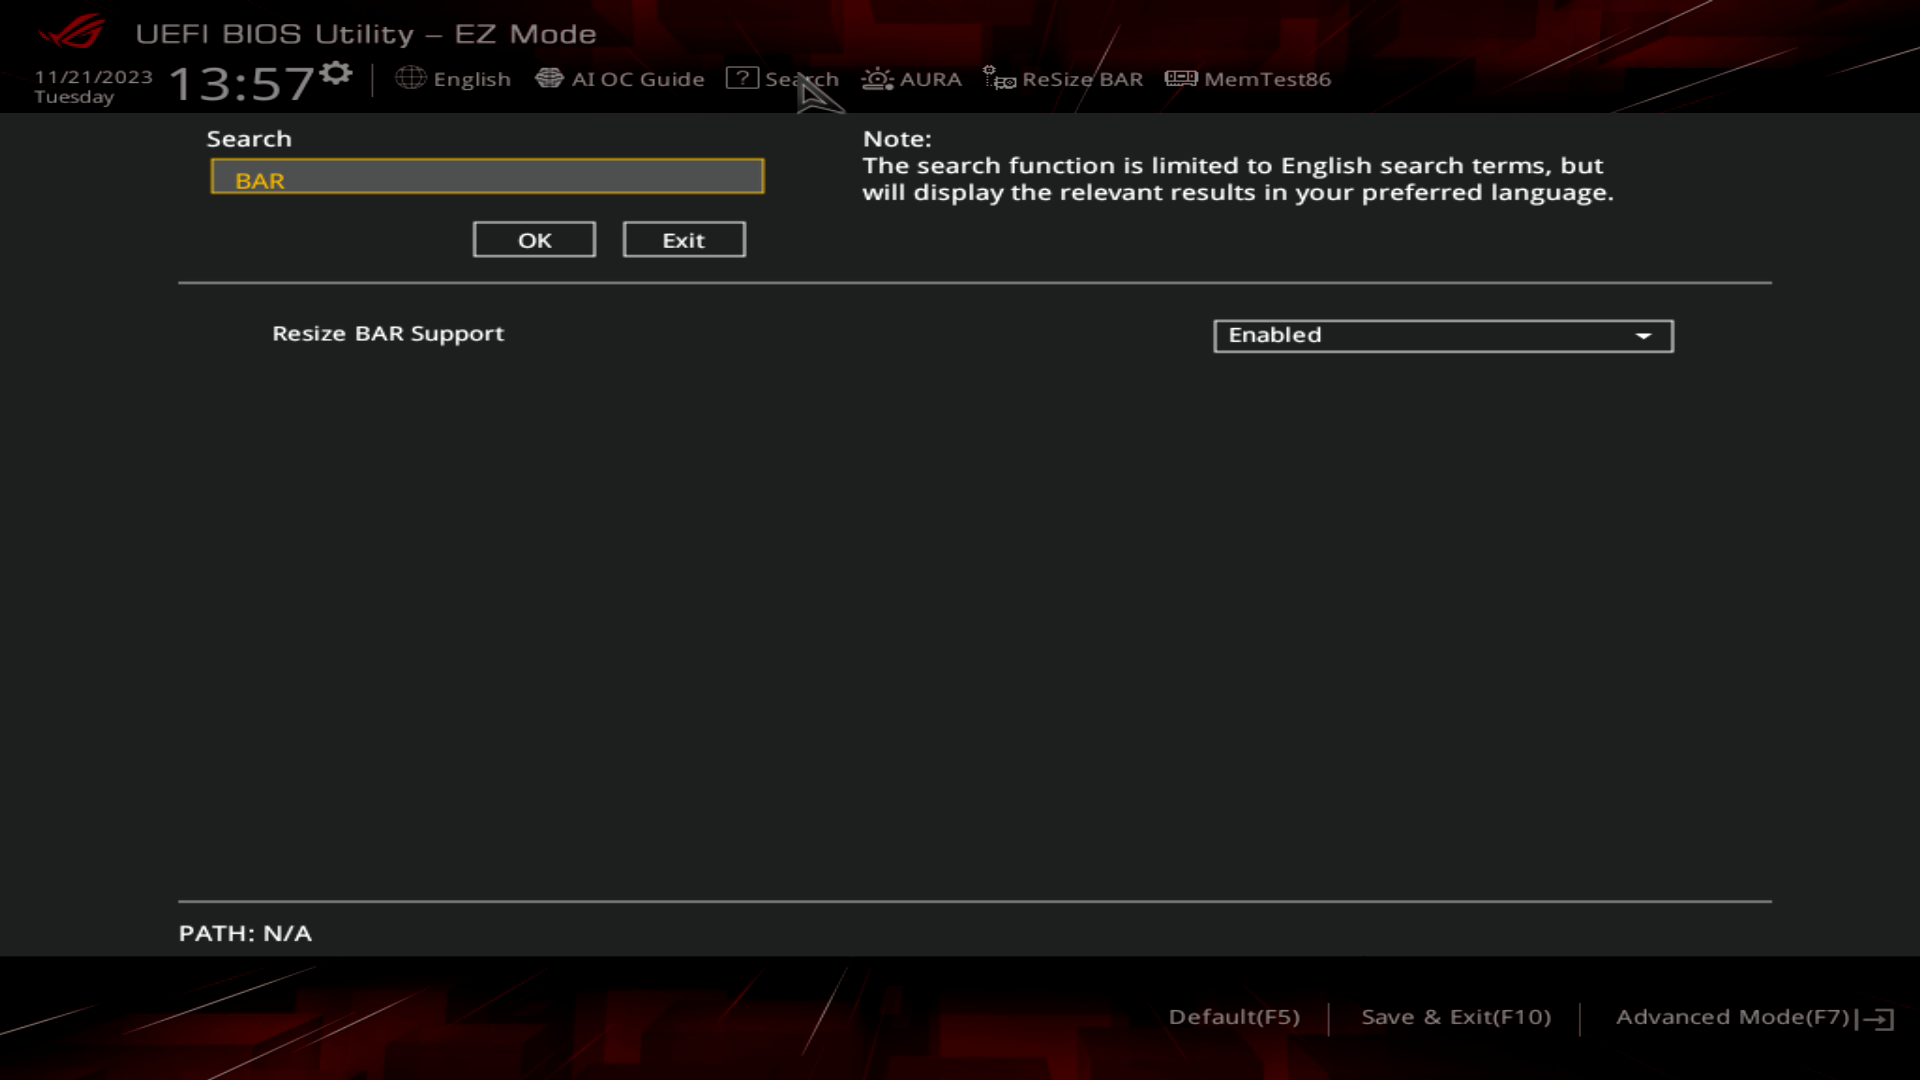Screen dimensions: 1920x1080
Task: Open the Search question mark icon
Action: coord(742,78)
